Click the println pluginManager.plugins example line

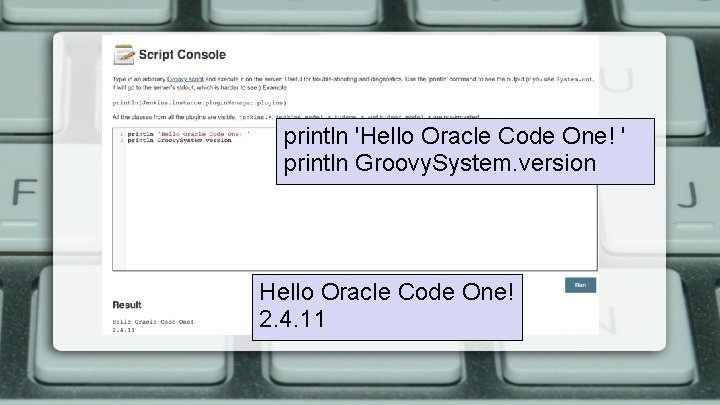[199, 103]
